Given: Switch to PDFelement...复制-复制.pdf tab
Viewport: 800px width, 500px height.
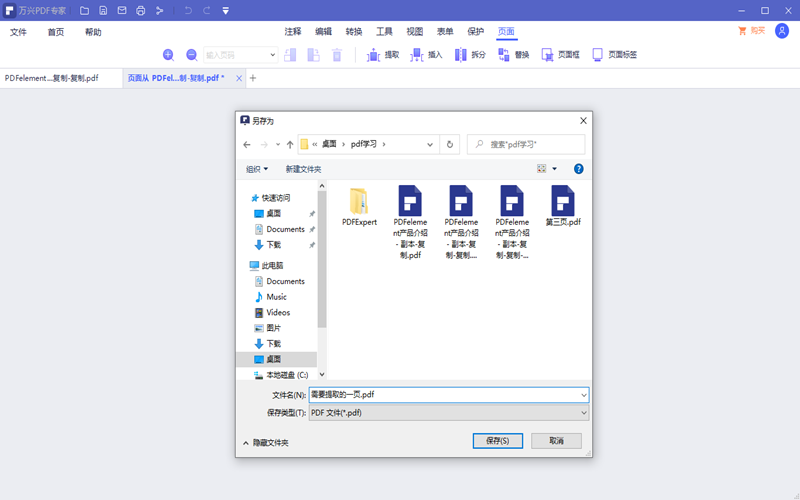Looking at the screenshot, I should 52,78.
